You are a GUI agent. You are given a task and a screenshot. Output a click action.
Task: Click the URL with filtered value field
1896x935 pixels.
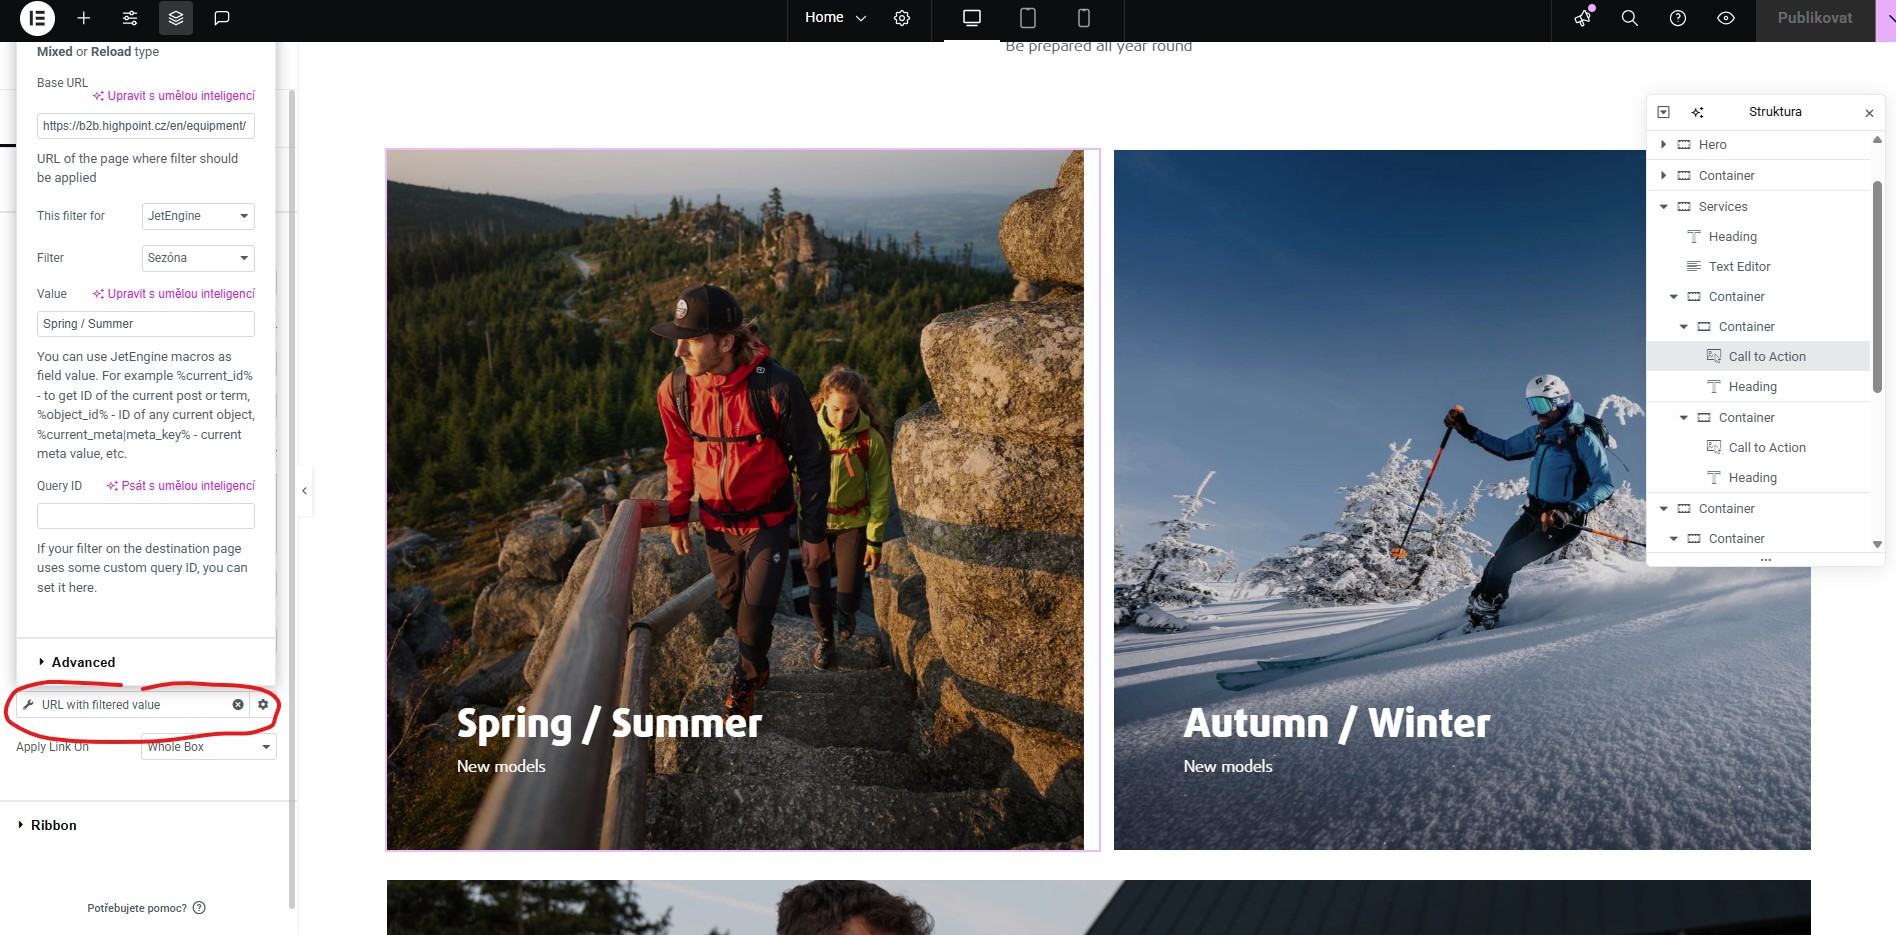click(132, 705)
